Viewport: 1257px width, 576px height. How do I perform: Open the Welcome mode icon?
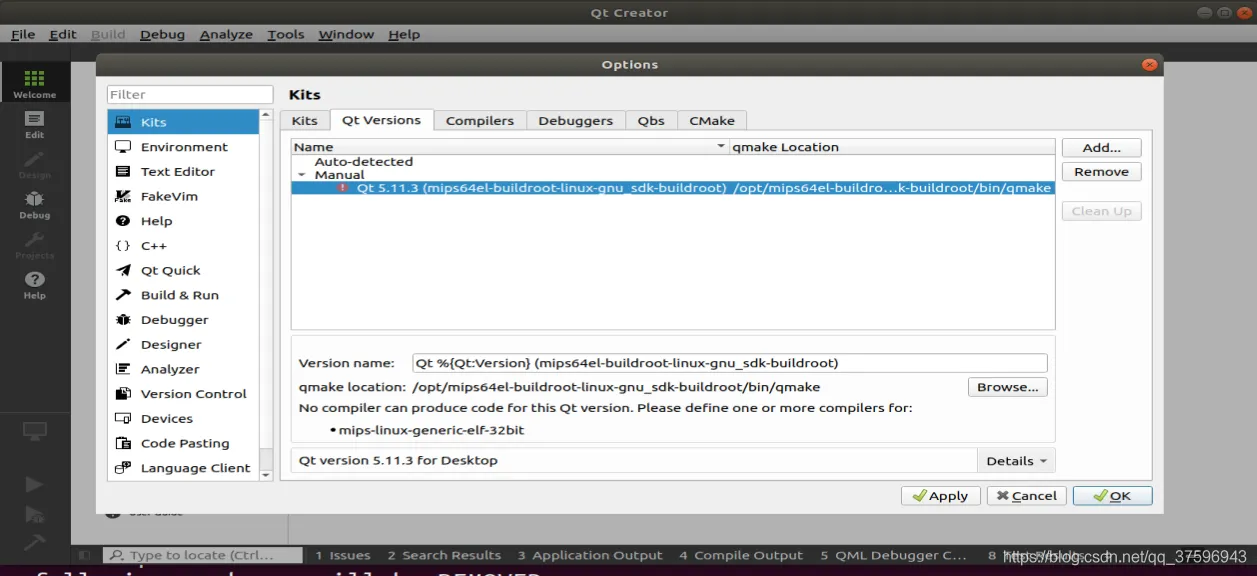[x=35, y=84]
